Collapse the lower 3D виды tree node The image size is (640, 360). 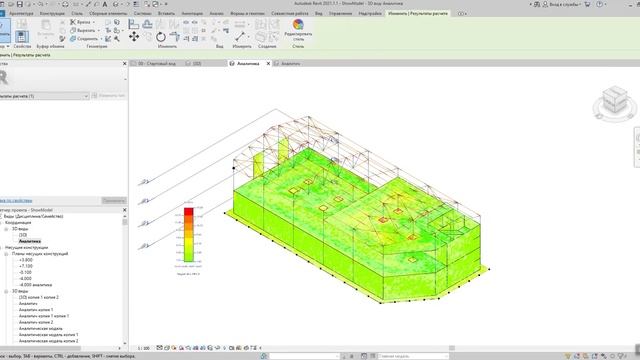tap(6, 291)
